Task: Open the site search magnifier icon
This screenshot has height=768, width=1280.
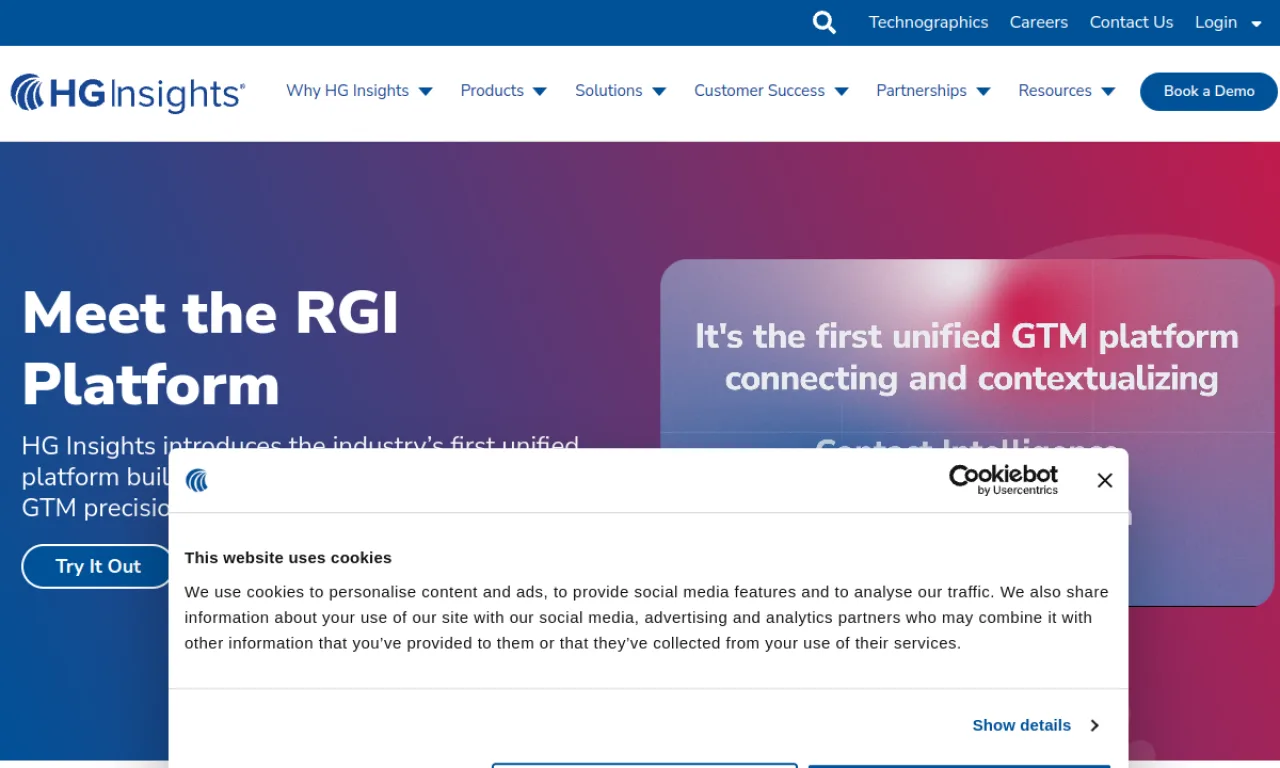Action: click(824, 23)
